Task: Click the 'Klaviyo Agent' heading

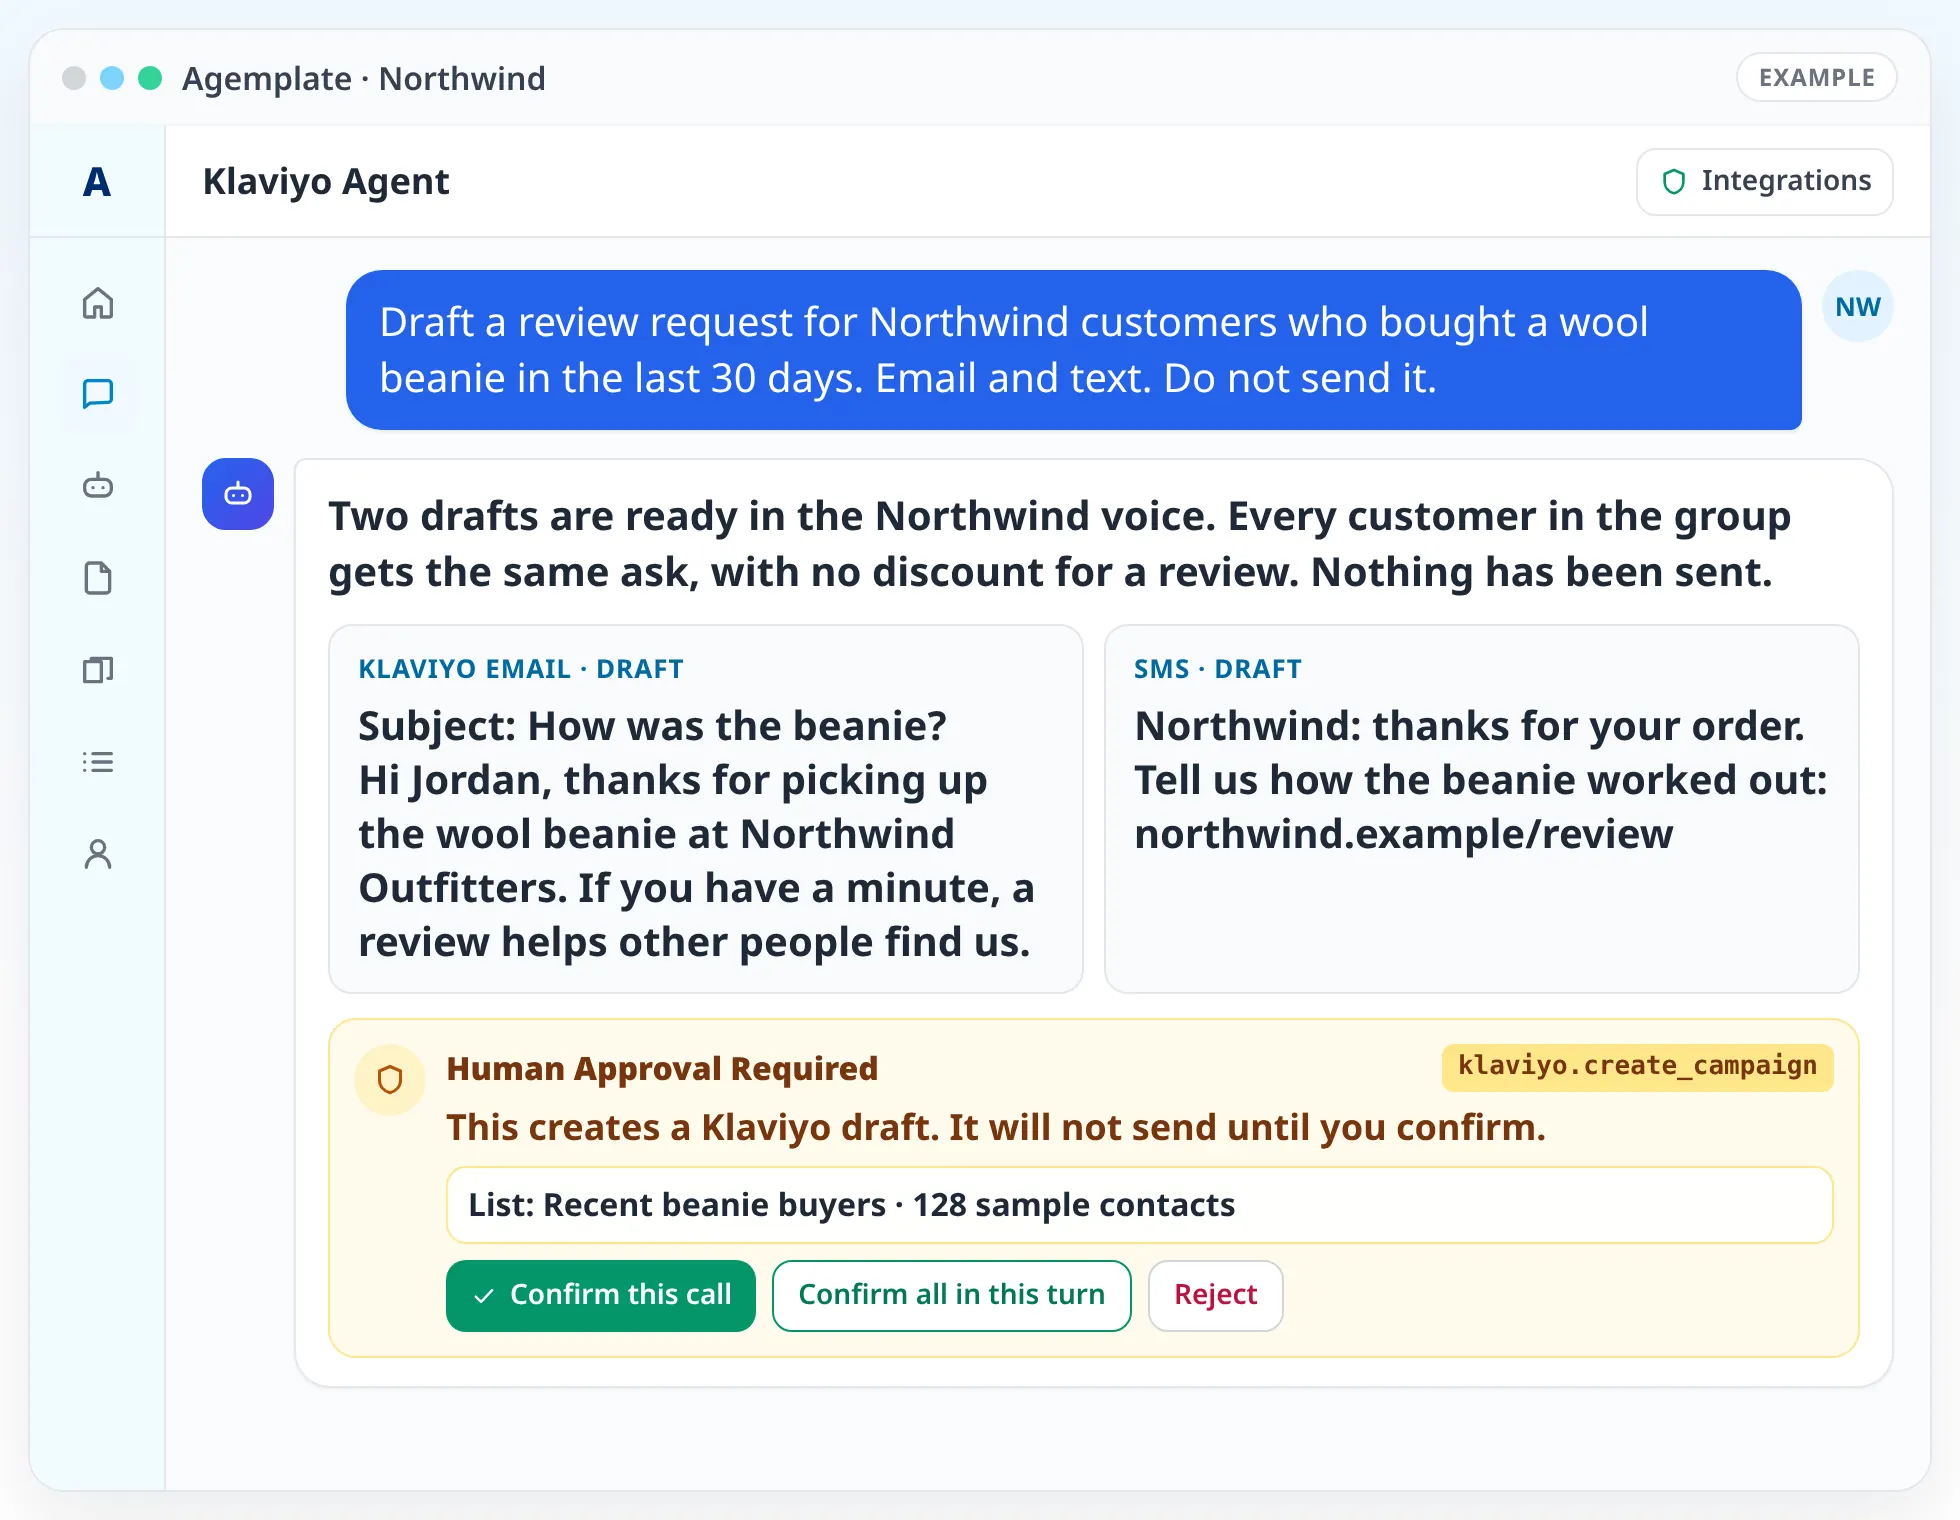Action: [326, 182]
